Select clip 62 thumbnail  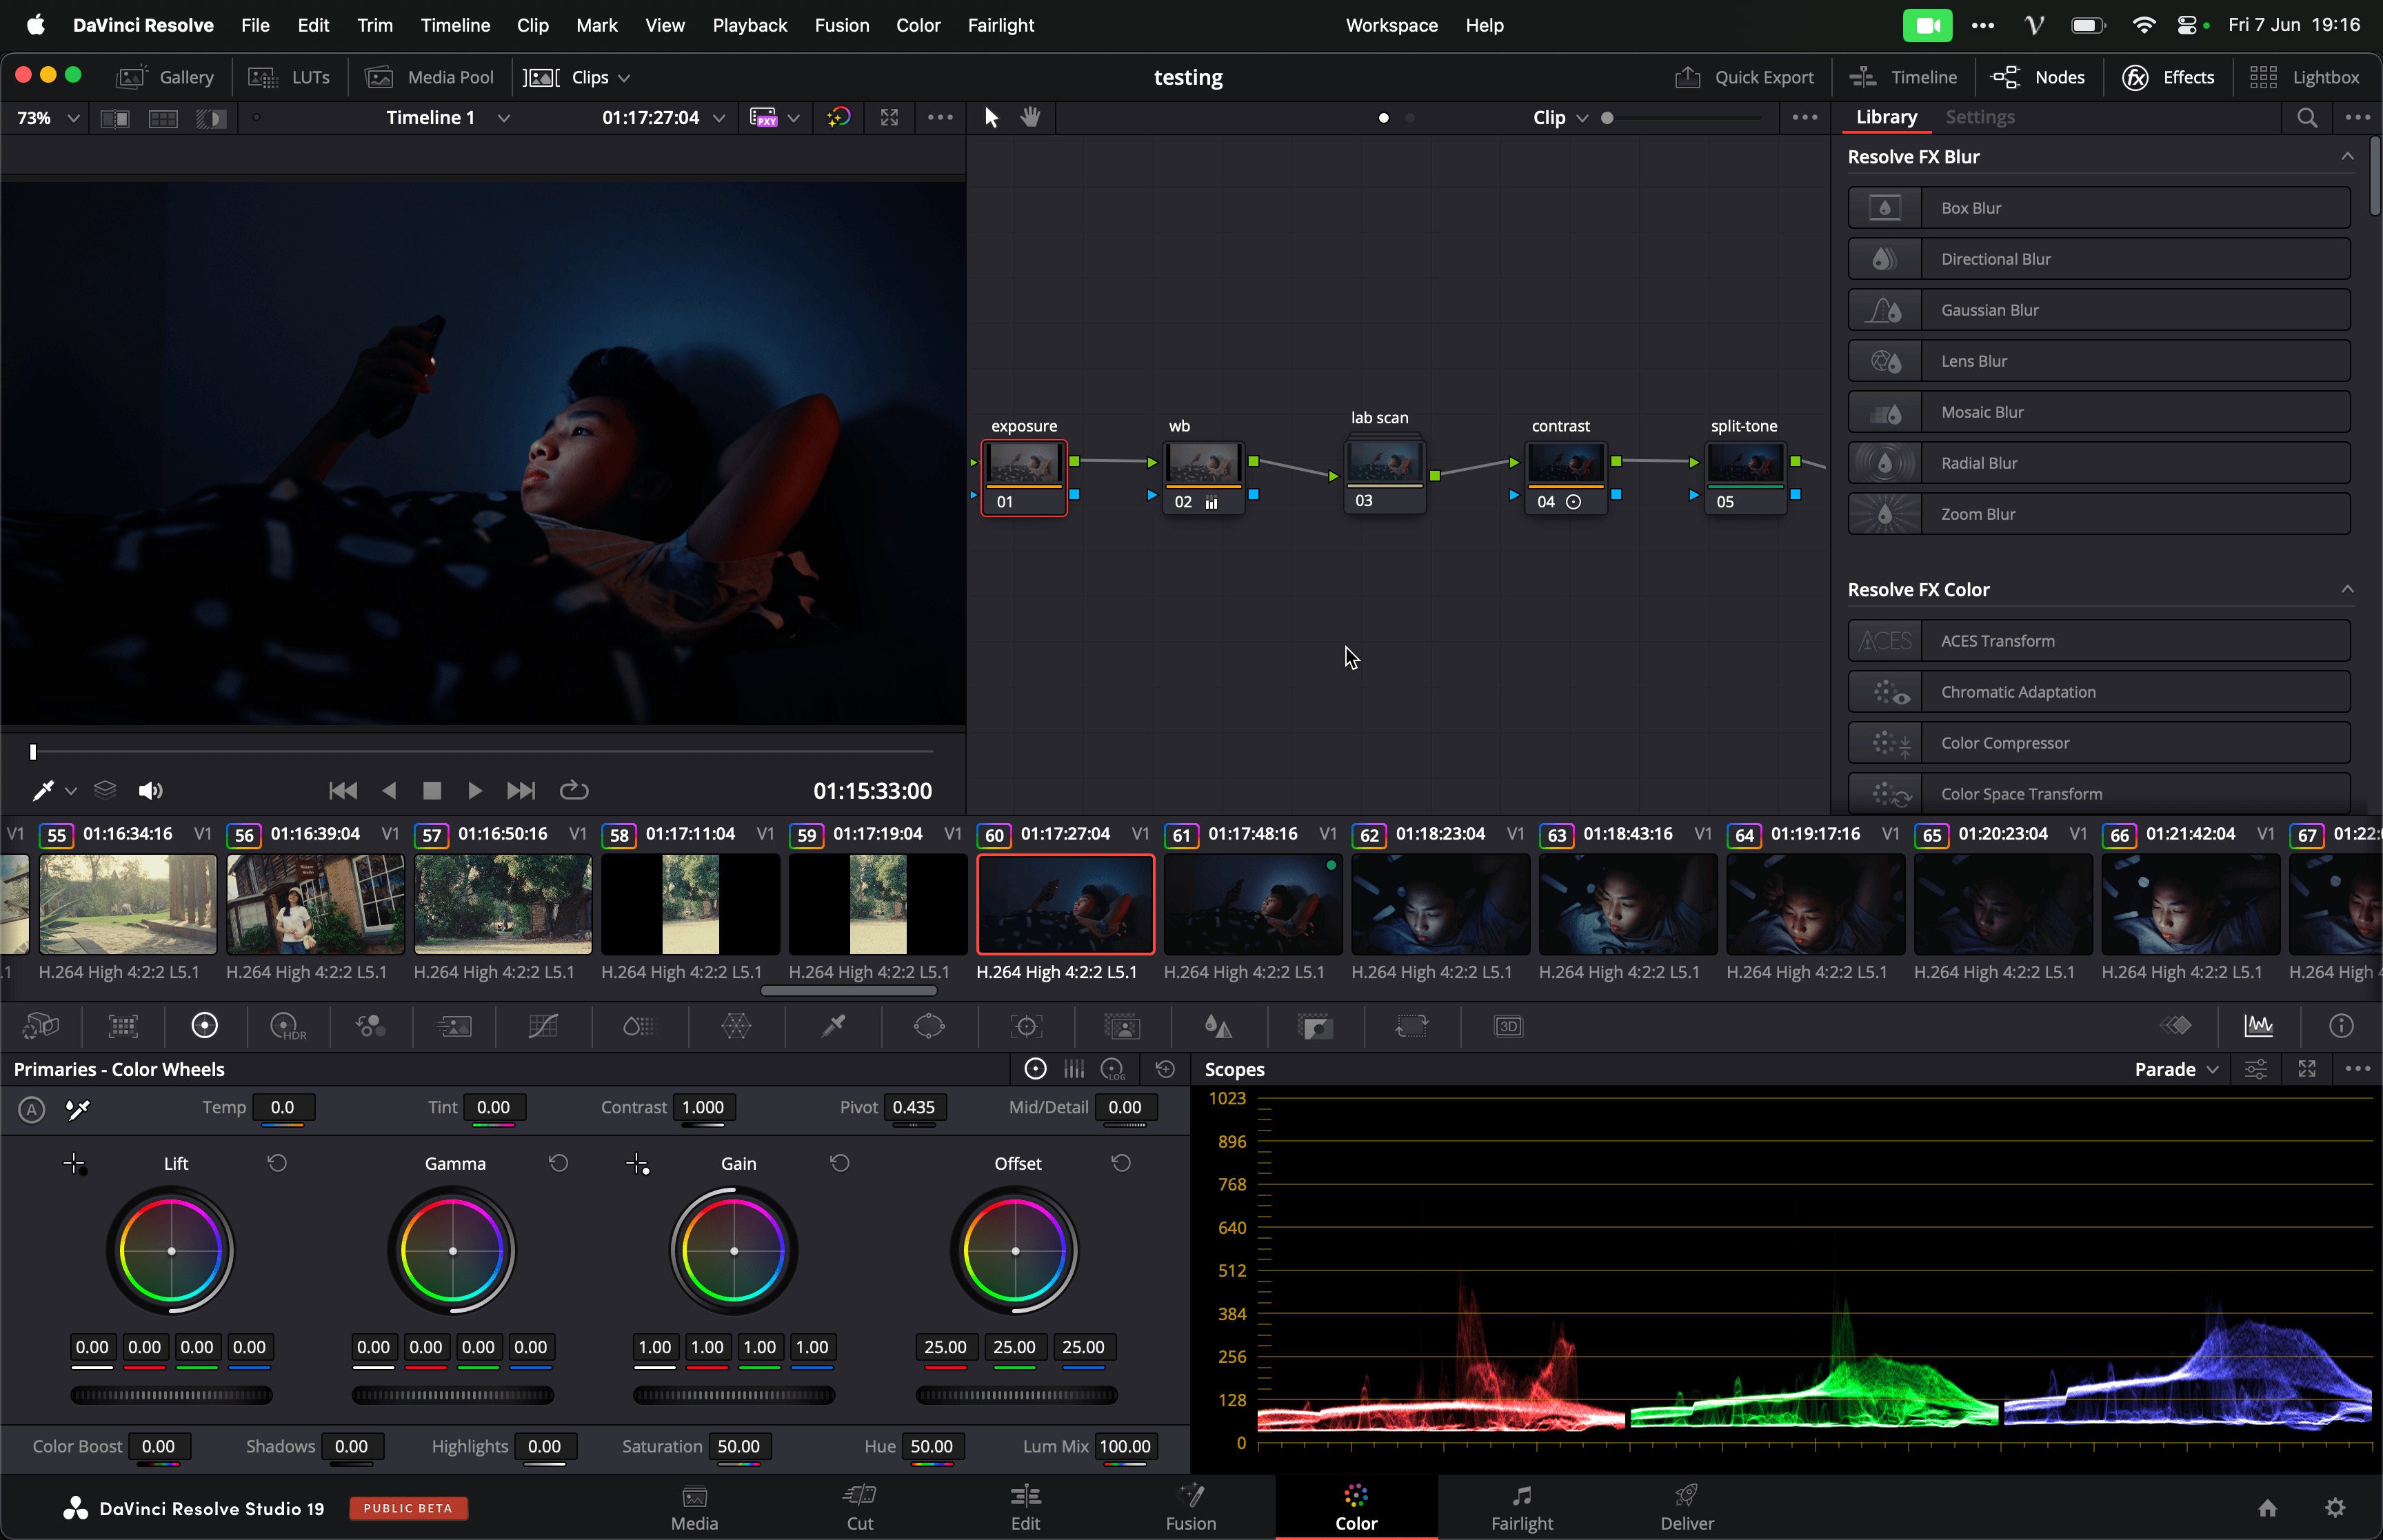pyautogui.click(x=1440, y=904)
